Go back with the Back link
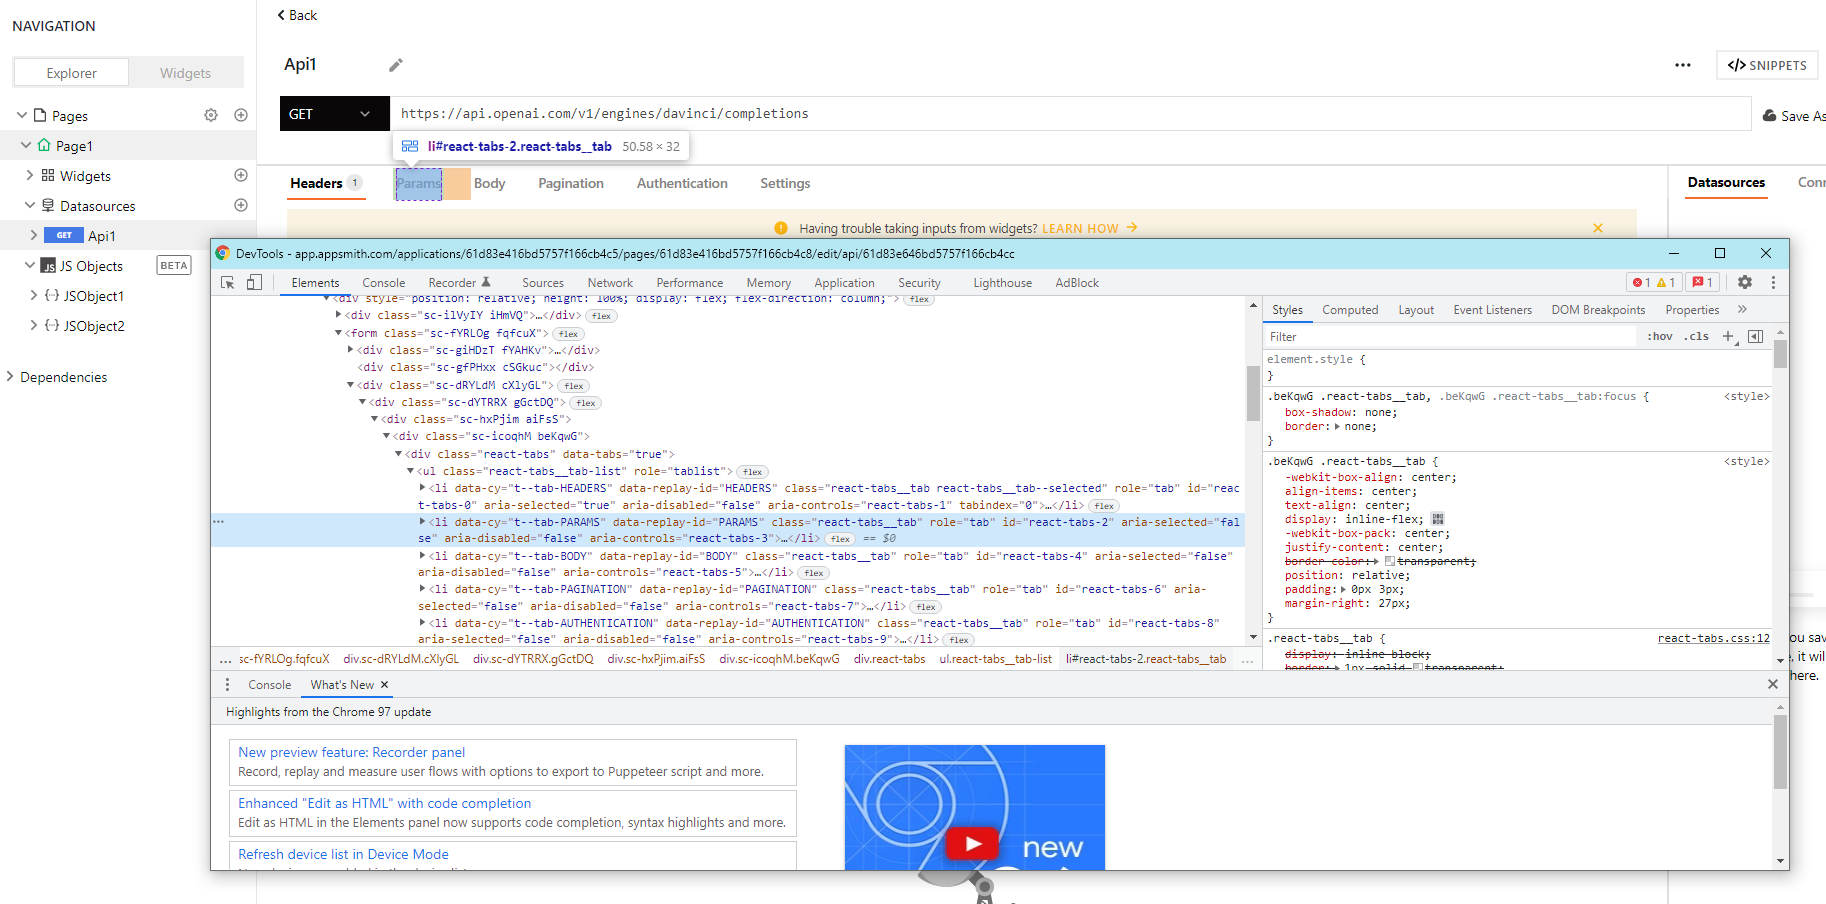This screenshot has height=904, width=1826. [x=297, y=15]
